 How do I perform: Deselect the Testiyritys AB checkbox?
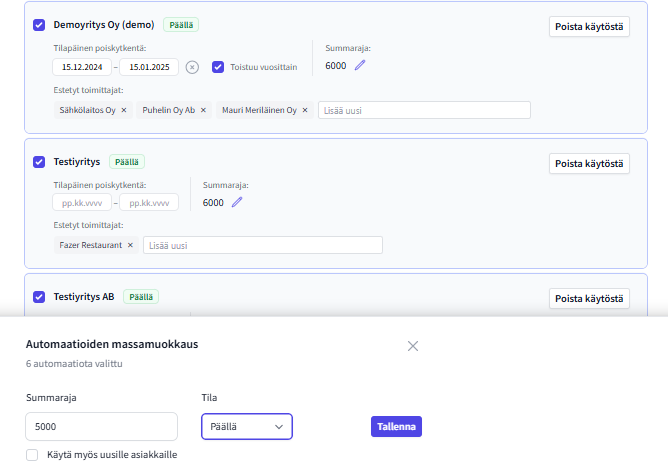coord(39,297)
